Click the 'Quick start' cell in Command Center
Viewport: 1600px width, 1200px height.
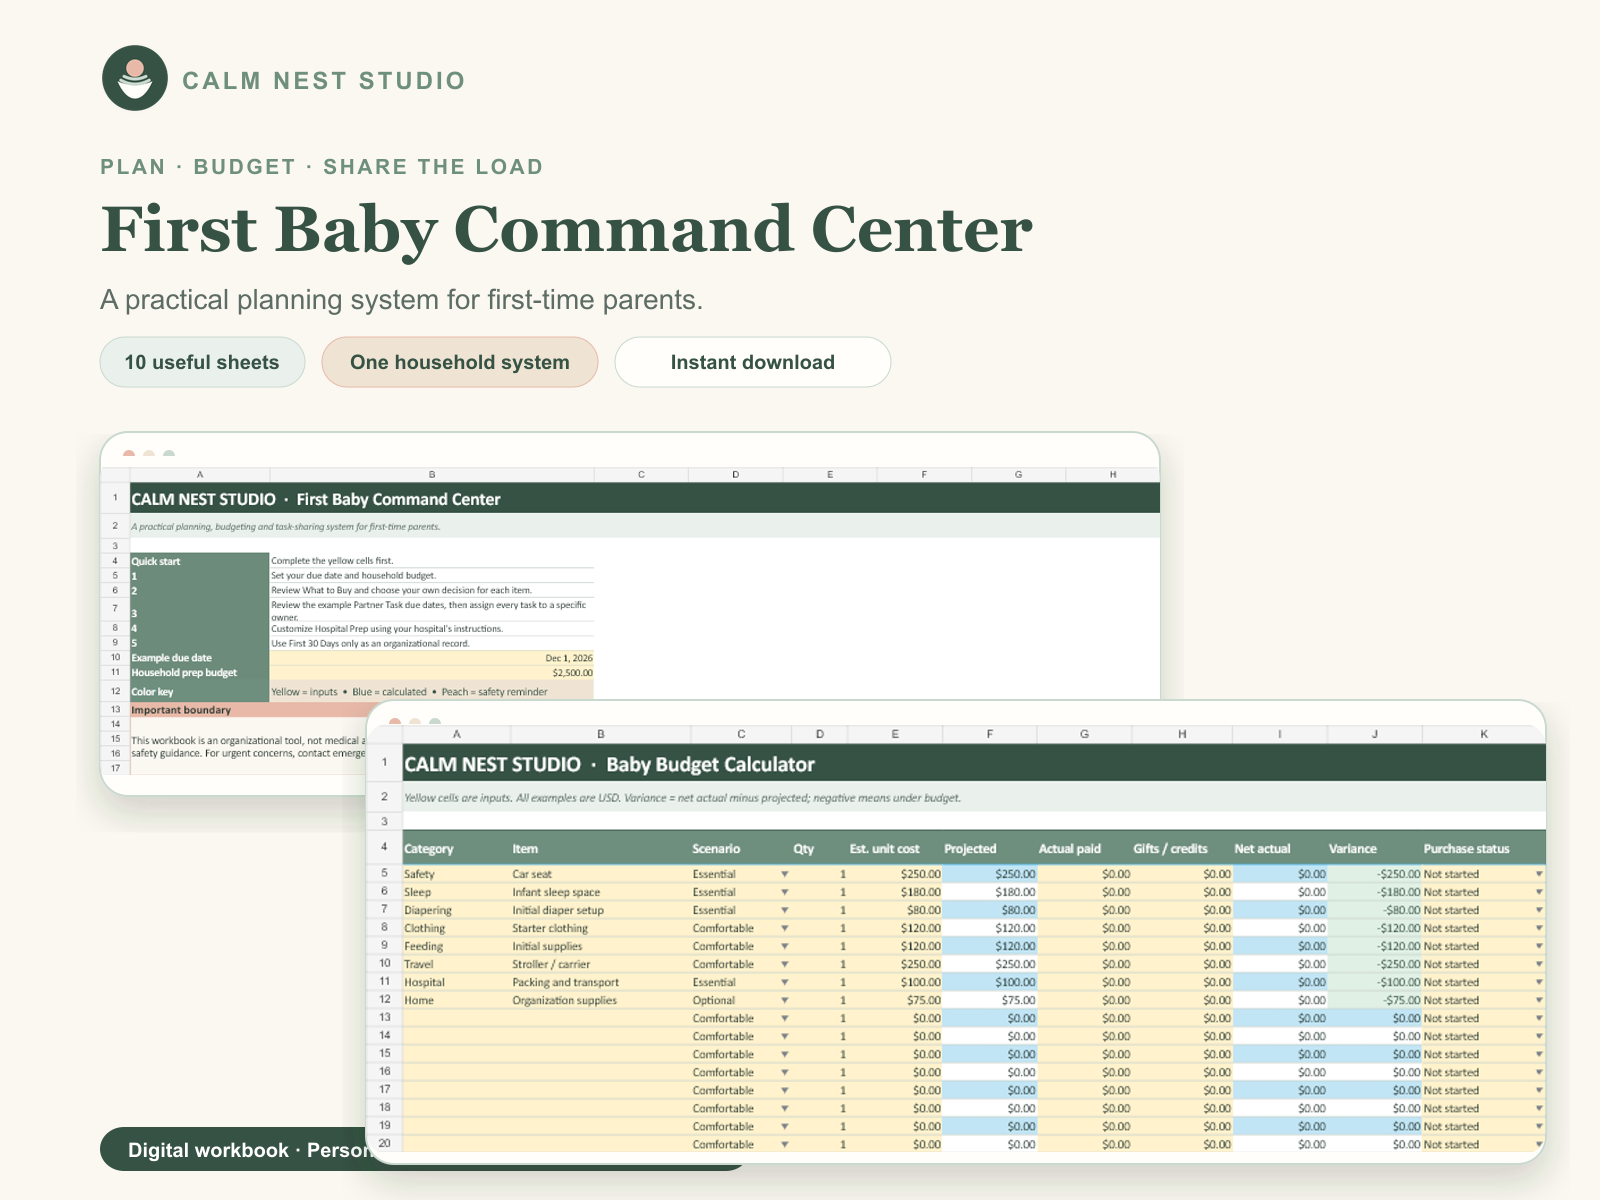pos(199,561)
